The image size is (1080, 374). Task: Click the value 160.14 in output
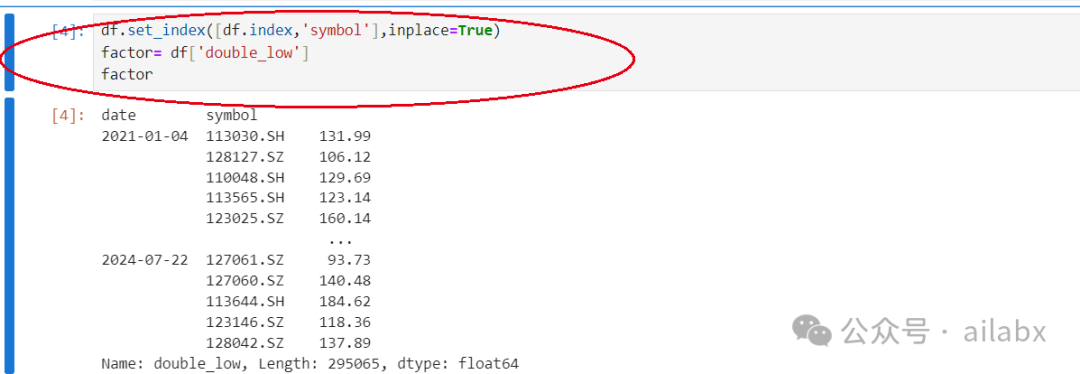(344, 218)
